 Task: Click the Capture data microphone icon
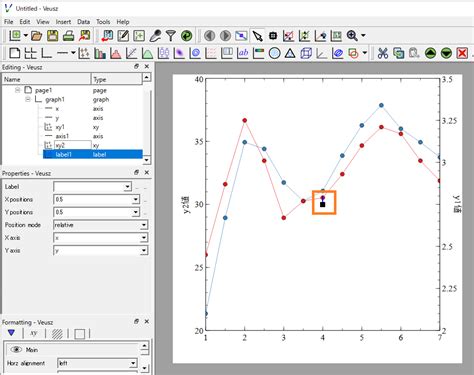155,35
